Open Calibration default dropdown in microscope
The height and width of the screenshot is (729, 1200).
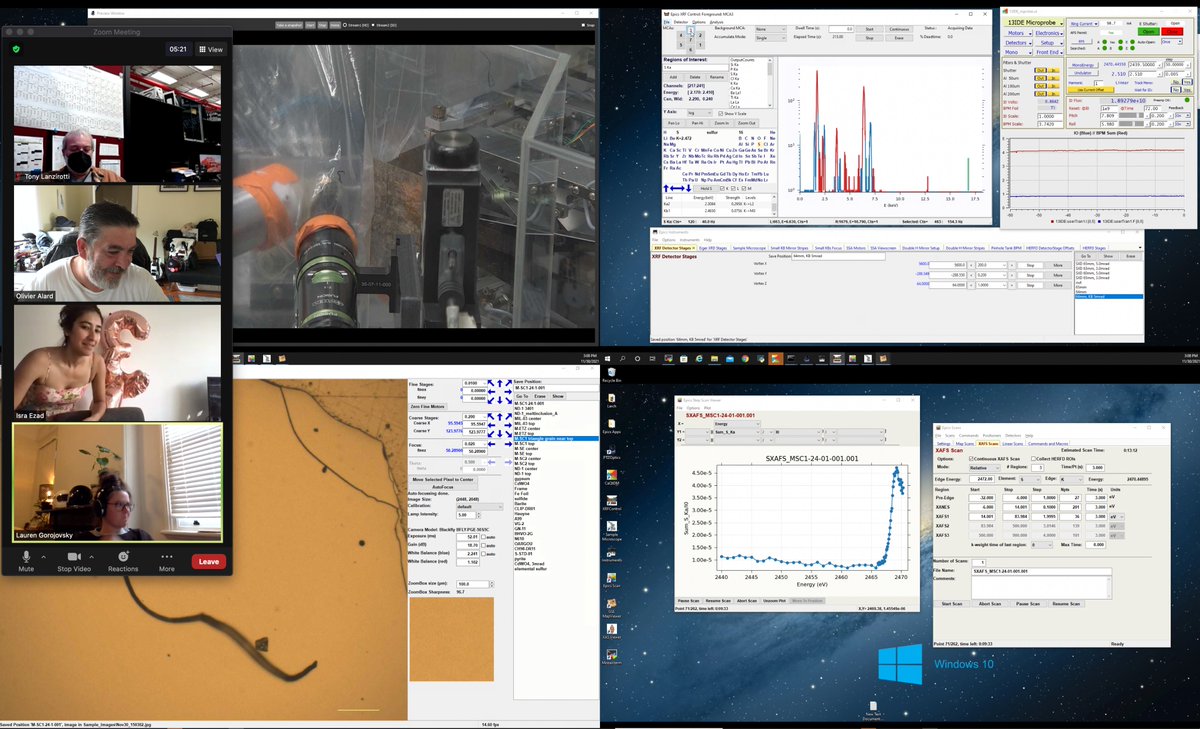[479, 507]
